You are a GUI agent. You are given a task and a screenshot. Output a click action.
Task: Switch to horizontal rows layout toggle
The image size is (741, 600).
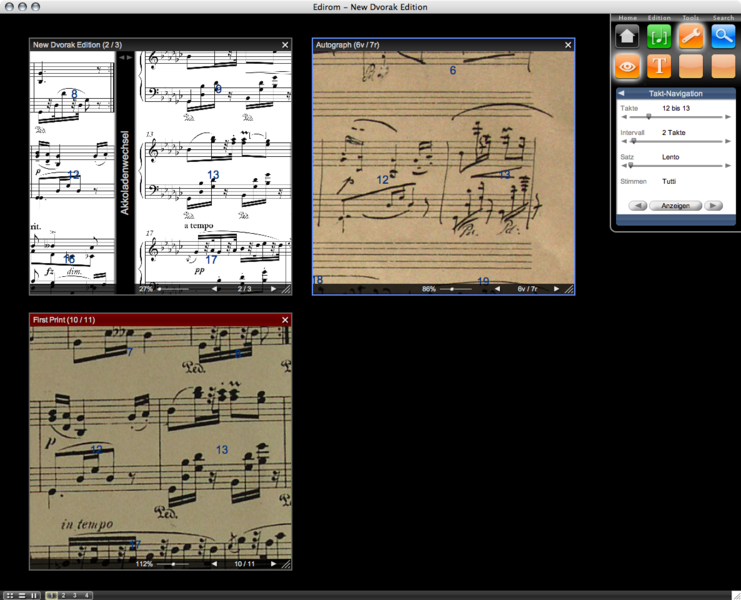coord(22,595)
